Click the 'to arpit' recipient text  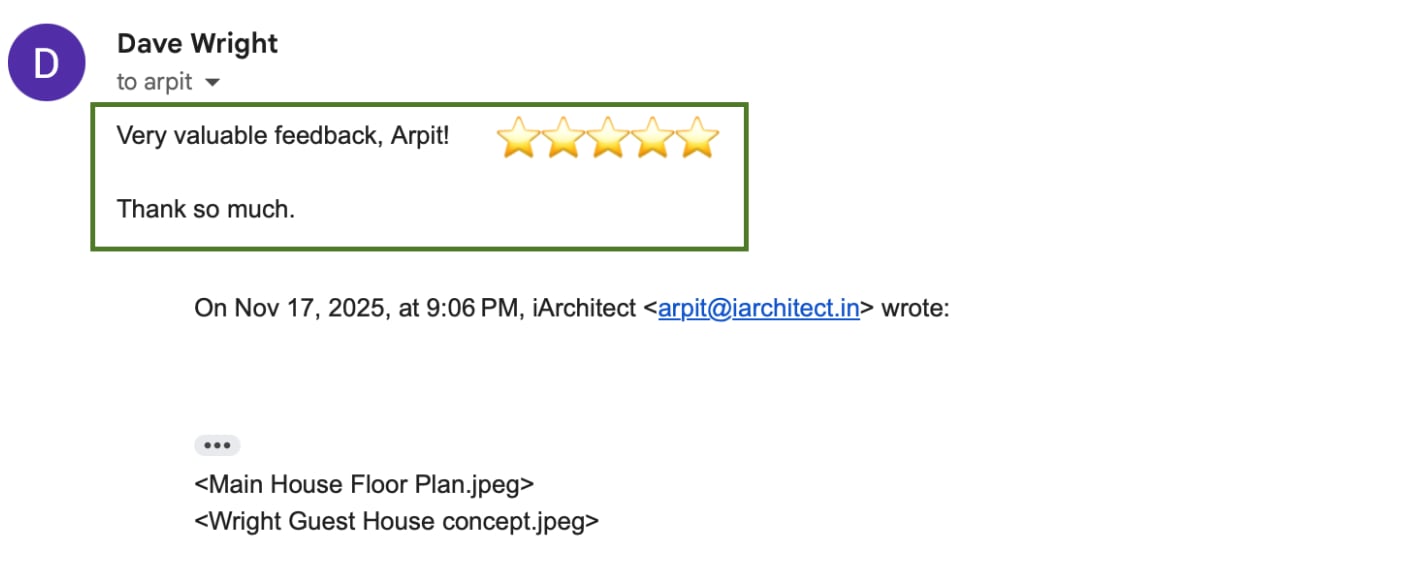coord(154,82)
